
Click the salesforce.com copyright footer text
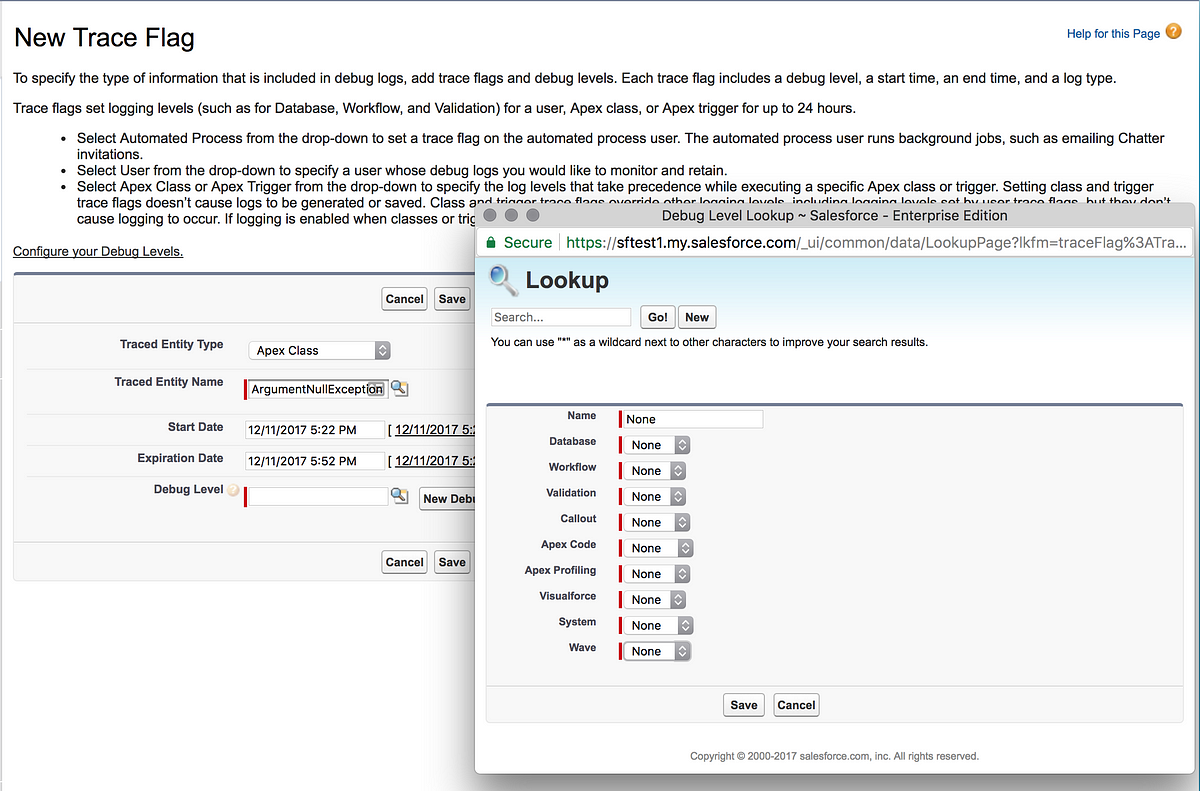(834, 756)
